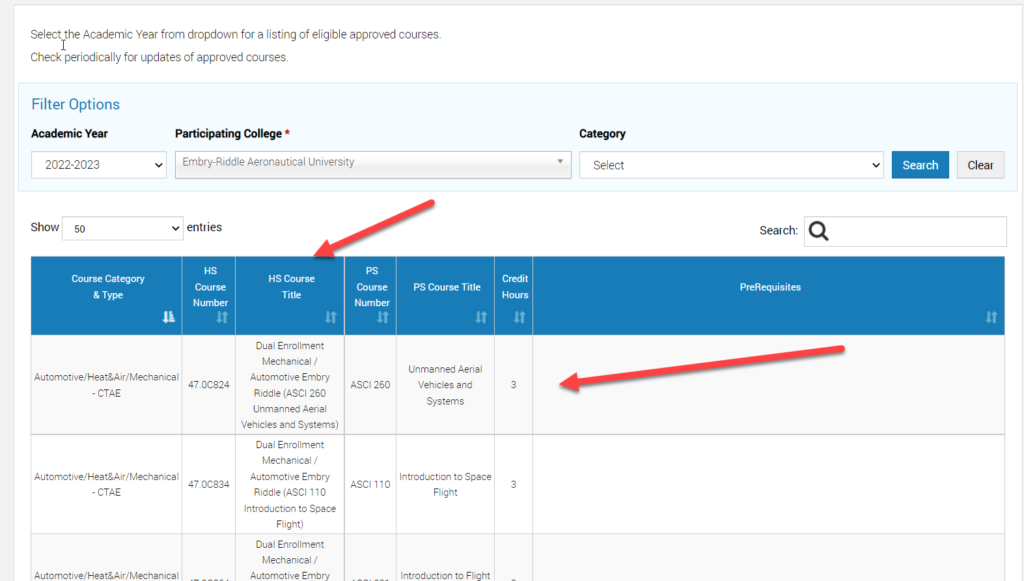Change the Show entries count dropdown
Image resolution: width=1024 pixels, height=581 pixels.
pos(122,229)
